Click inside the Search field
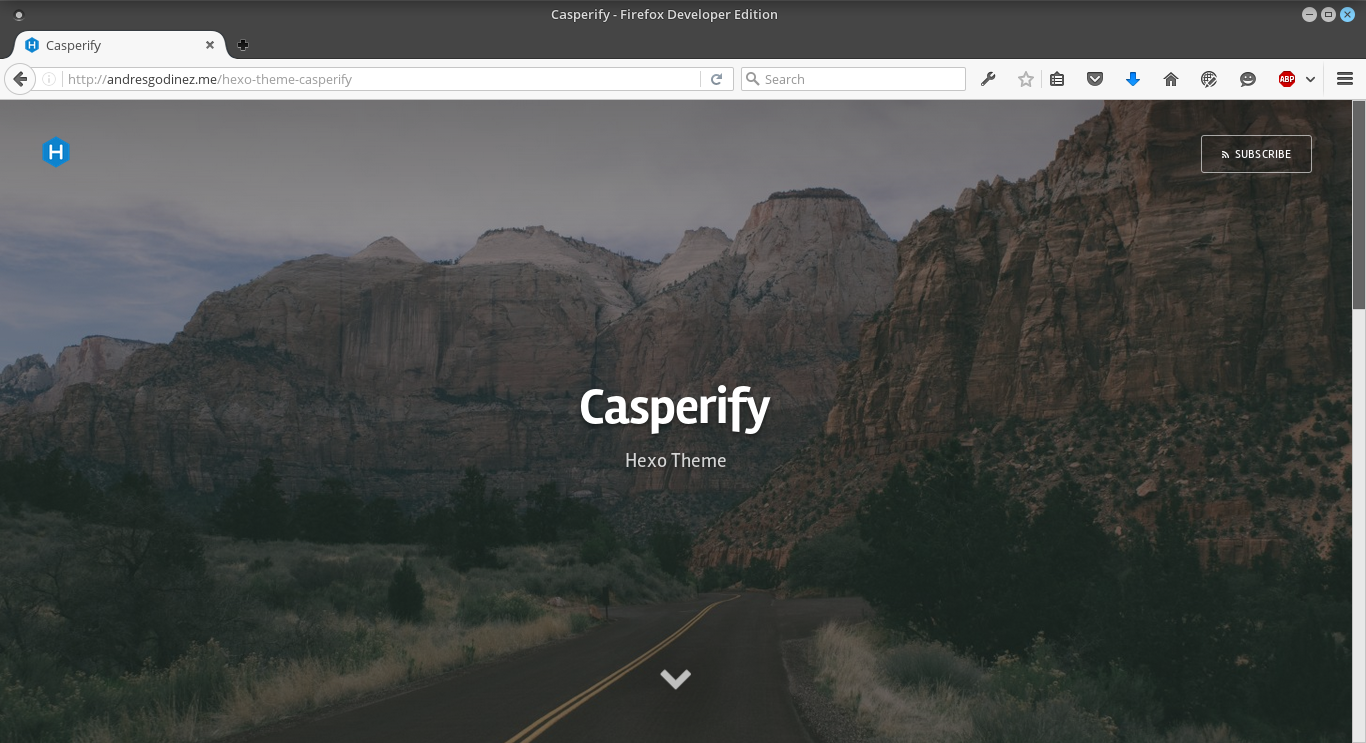This screenshot has height=743, width=1366. (x=852, y=78)
